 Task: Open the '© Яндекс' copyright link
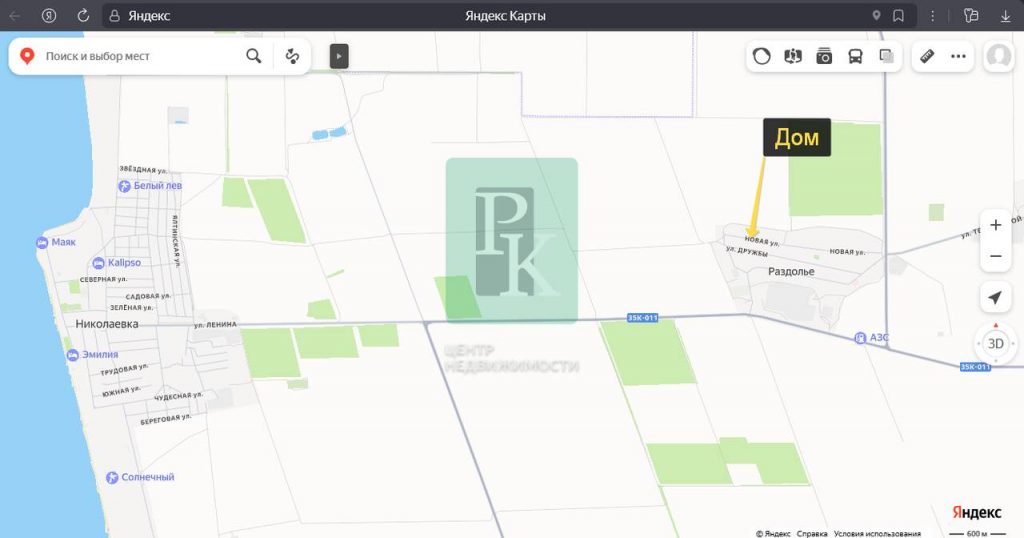click(773, 533)
